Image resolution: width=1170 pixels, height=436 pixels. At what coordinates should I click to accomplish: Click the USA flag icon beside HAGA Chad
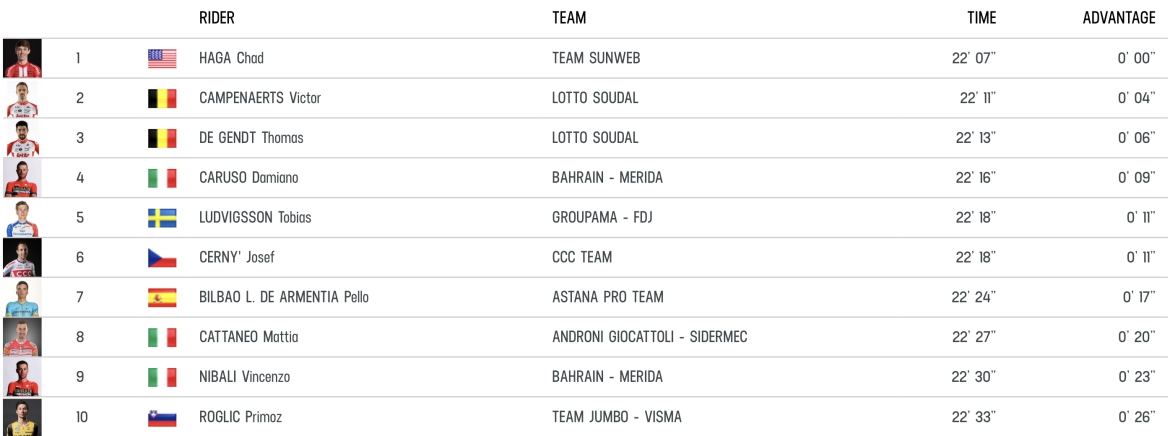[161, 59]
